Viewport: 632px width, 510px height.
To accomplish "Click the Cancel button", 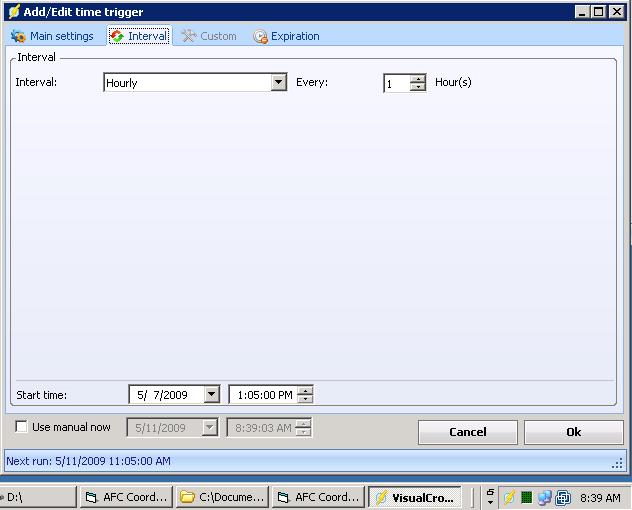I will [x=468, y=432].
